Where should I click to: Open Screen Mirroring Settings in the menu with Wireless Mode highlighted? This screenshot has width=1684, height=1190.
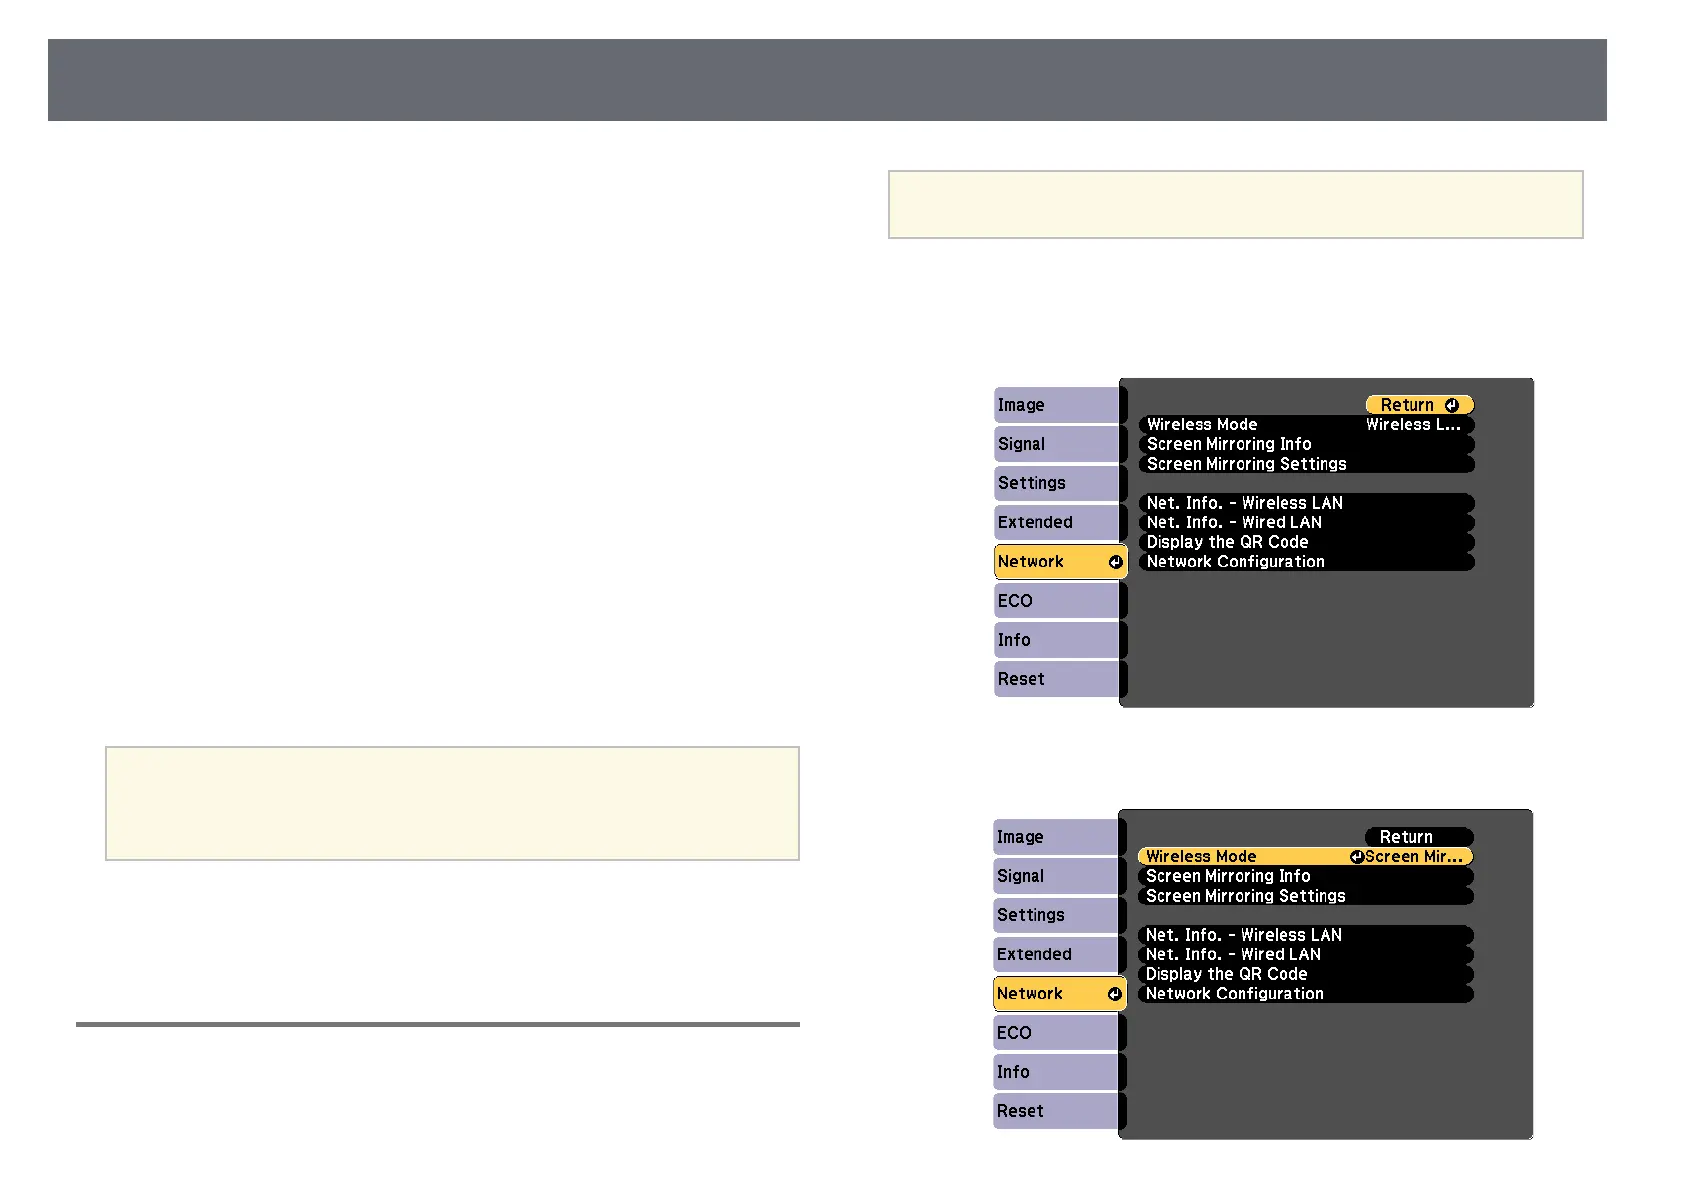click(x=1305, y=896)
